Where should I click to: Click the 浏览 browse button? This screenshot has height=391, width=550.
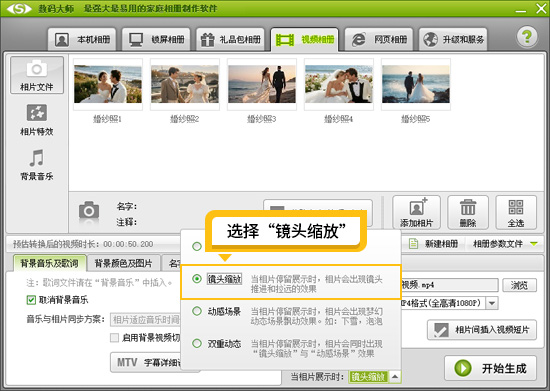519,285
